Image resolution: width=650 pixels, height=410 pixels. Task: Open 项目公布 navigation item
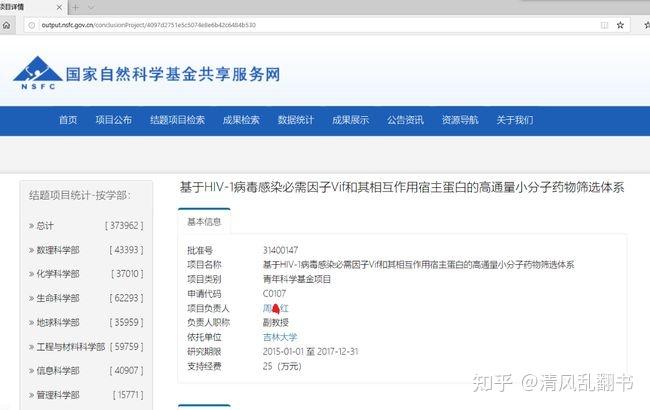click(114, 120)
